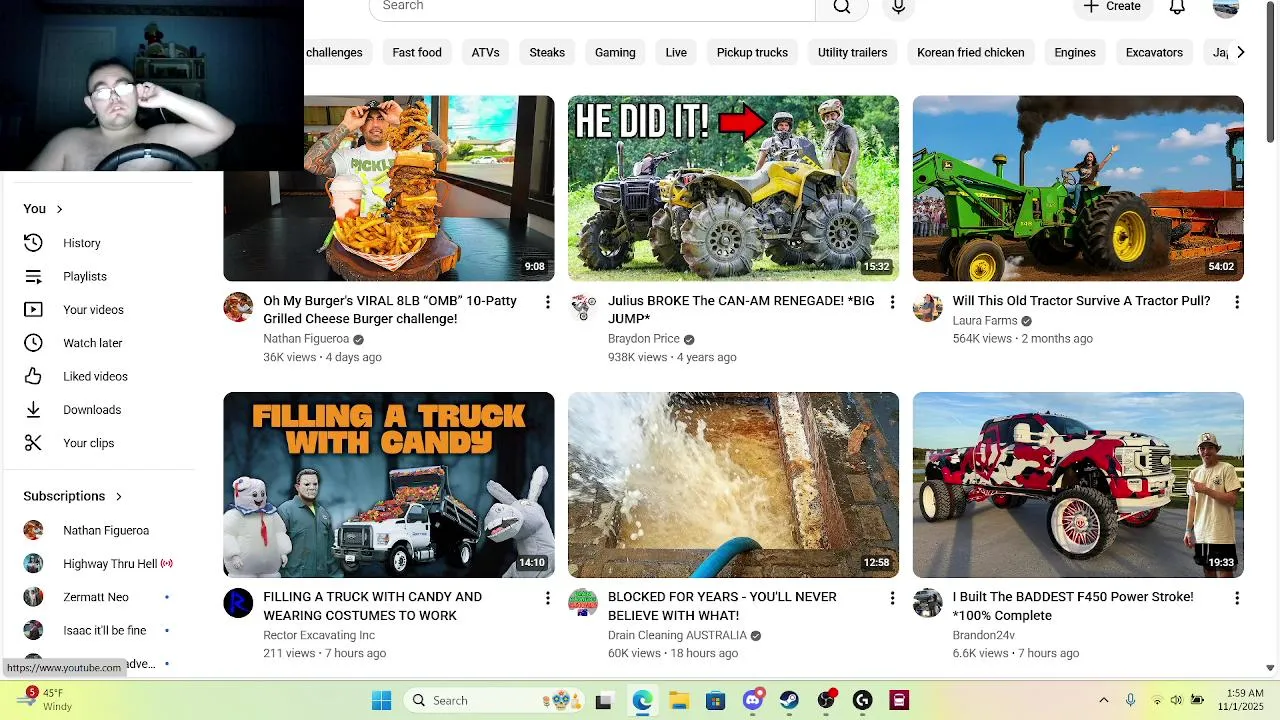Show hidden tray icons chevron
1280x720 pixels.
1104,700
